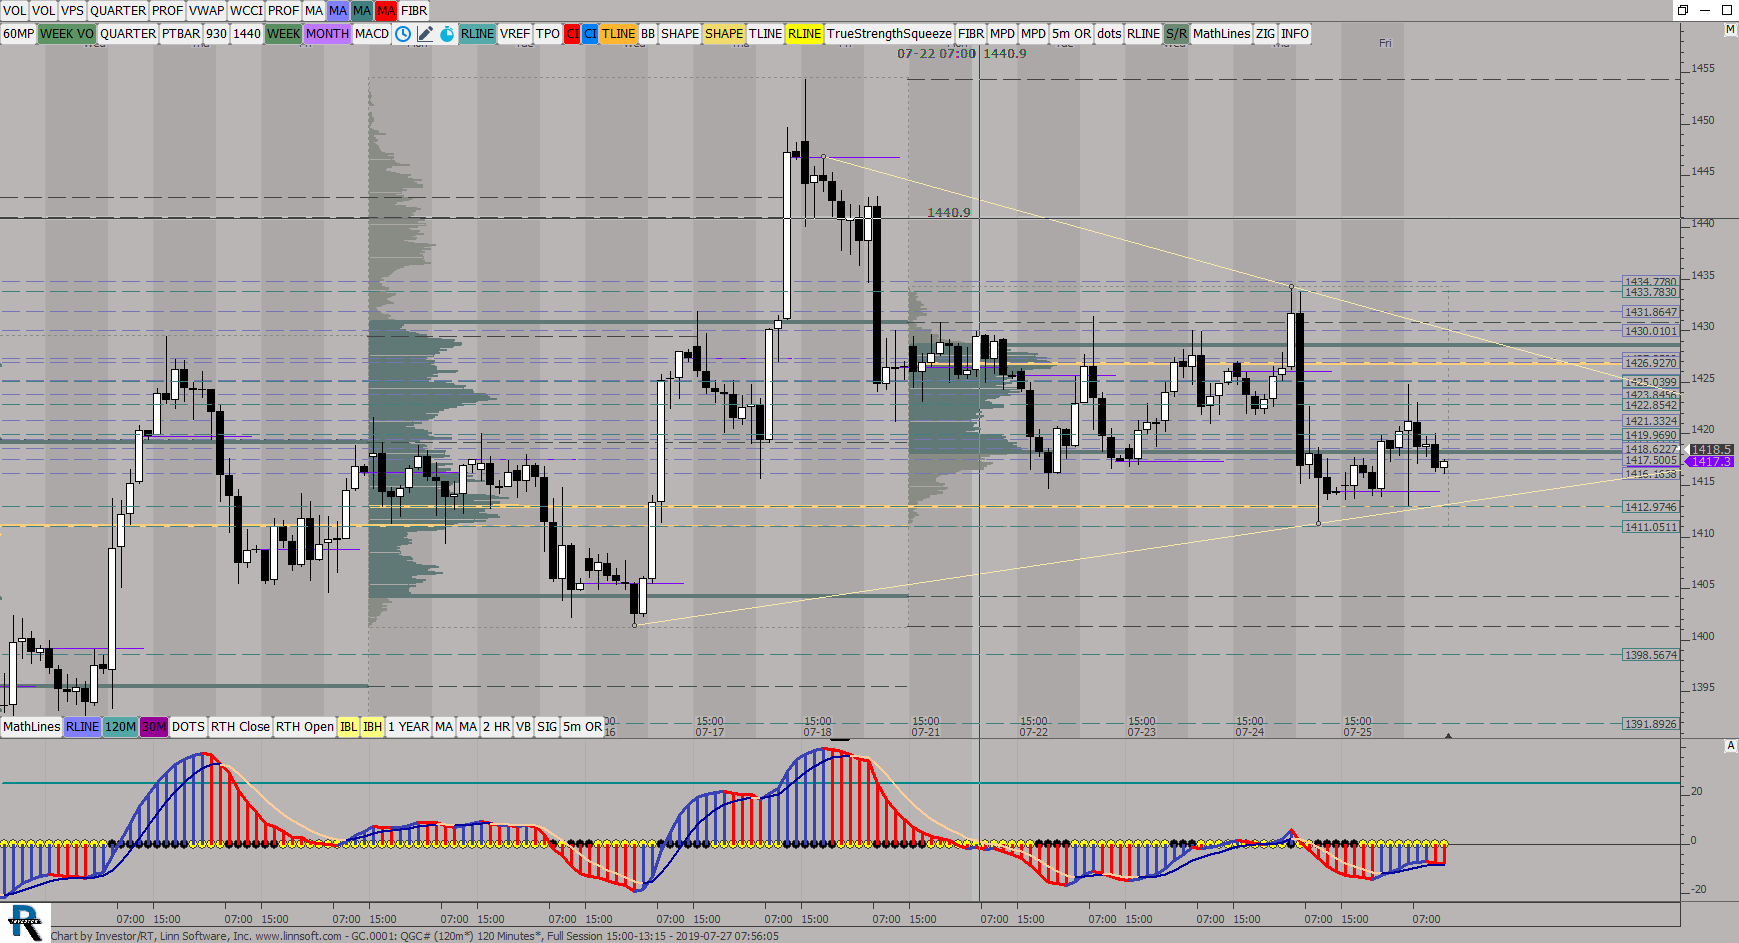Click the TrueStrengthSqueeze button

(889, 34)
